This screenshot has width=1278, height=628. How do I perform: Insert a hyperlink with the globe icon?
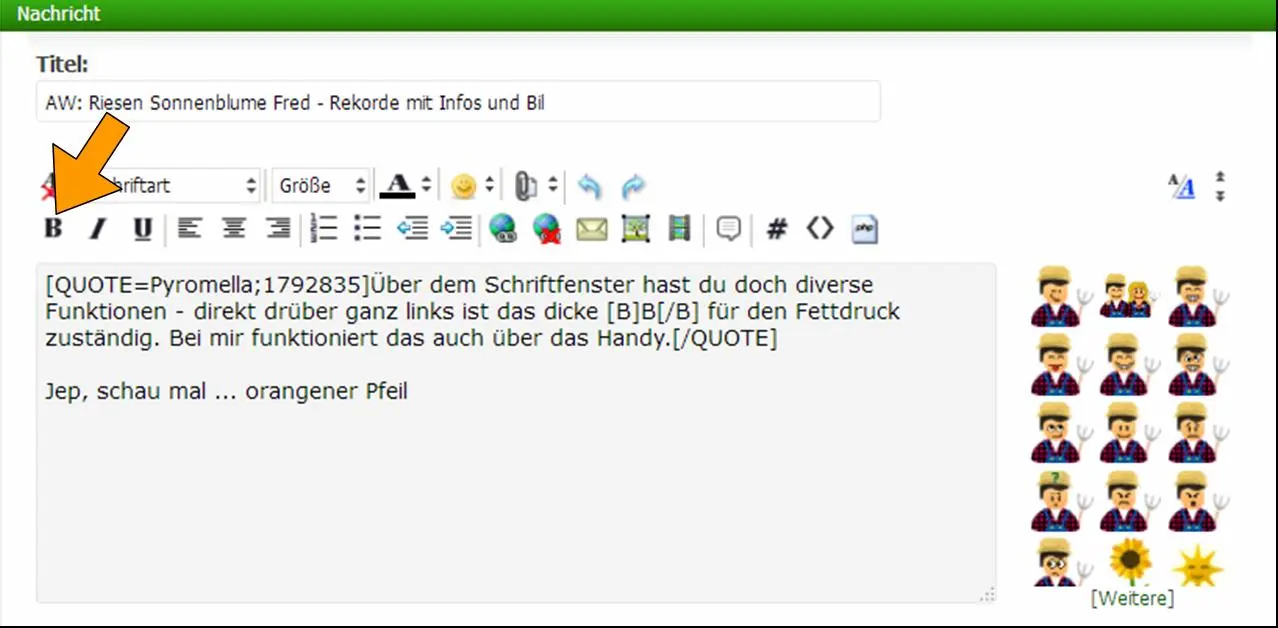coord(501,229)
